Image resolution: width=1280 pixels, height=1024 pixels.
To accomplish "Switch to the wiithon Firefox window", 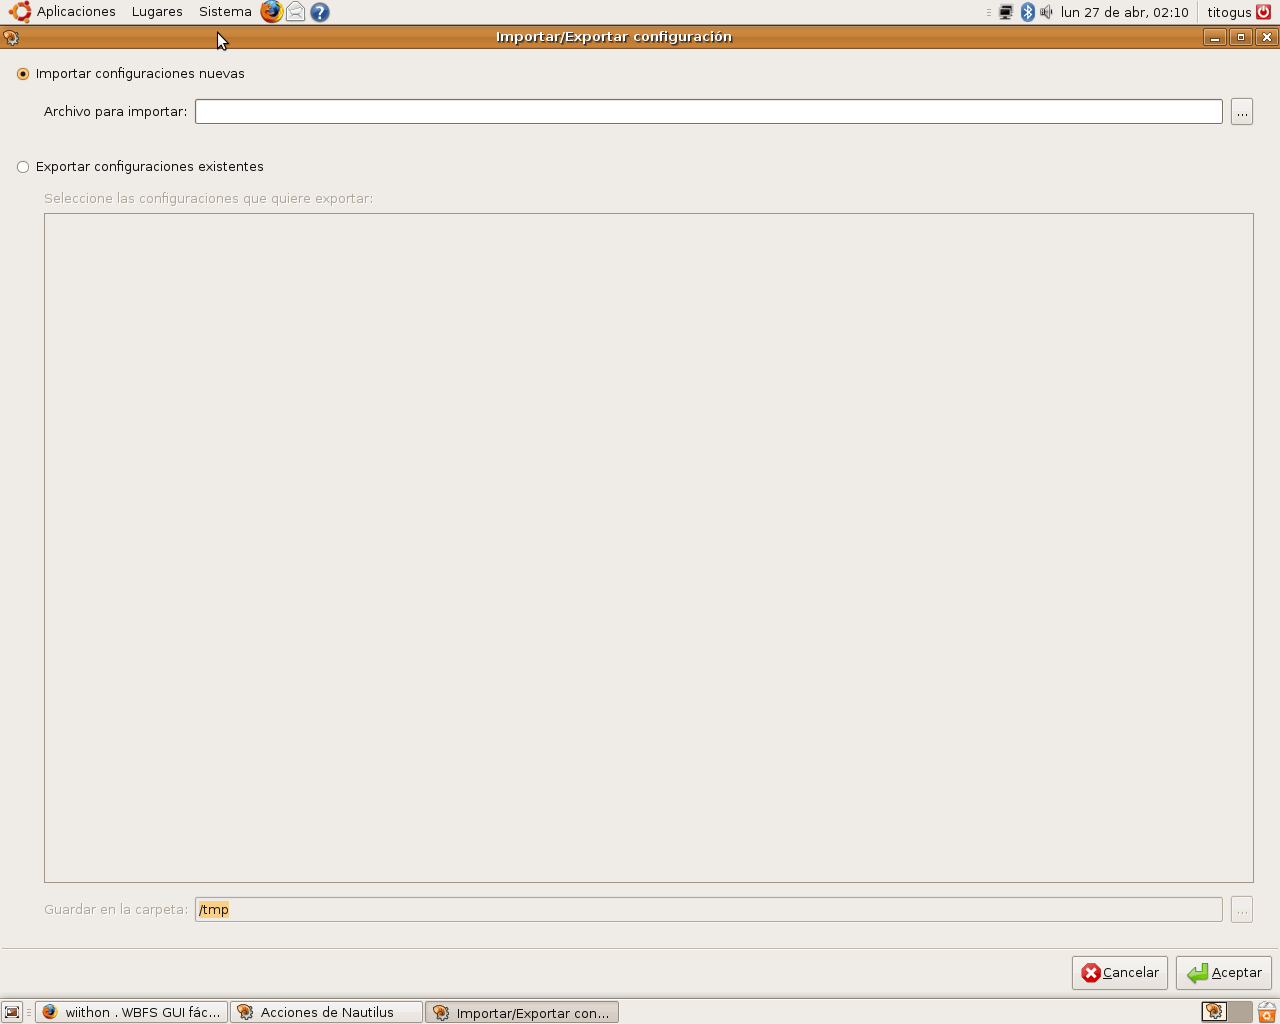I will click(x=132, y=1012).
